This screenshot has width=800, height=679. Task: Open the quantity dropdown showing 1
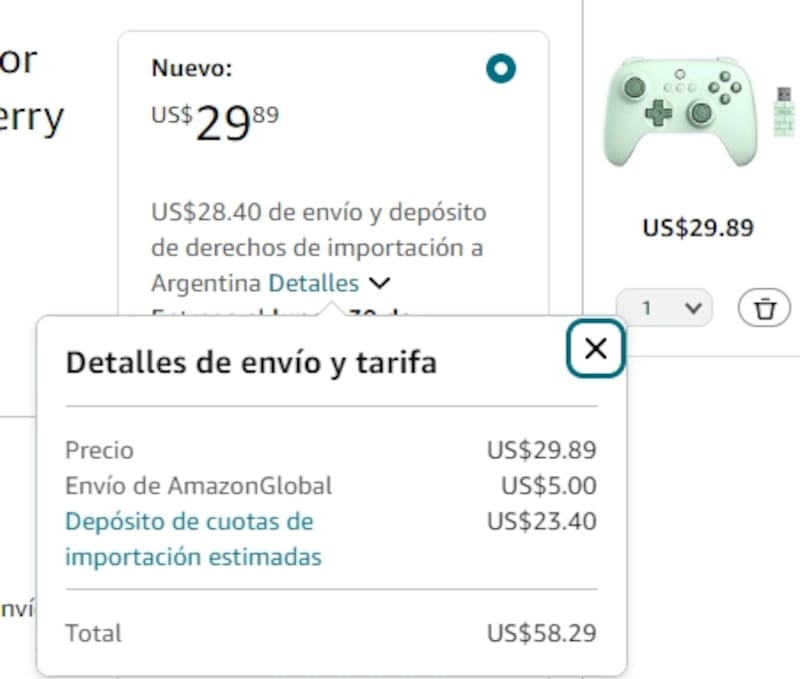pyautogui.click(x=664, y=308)
